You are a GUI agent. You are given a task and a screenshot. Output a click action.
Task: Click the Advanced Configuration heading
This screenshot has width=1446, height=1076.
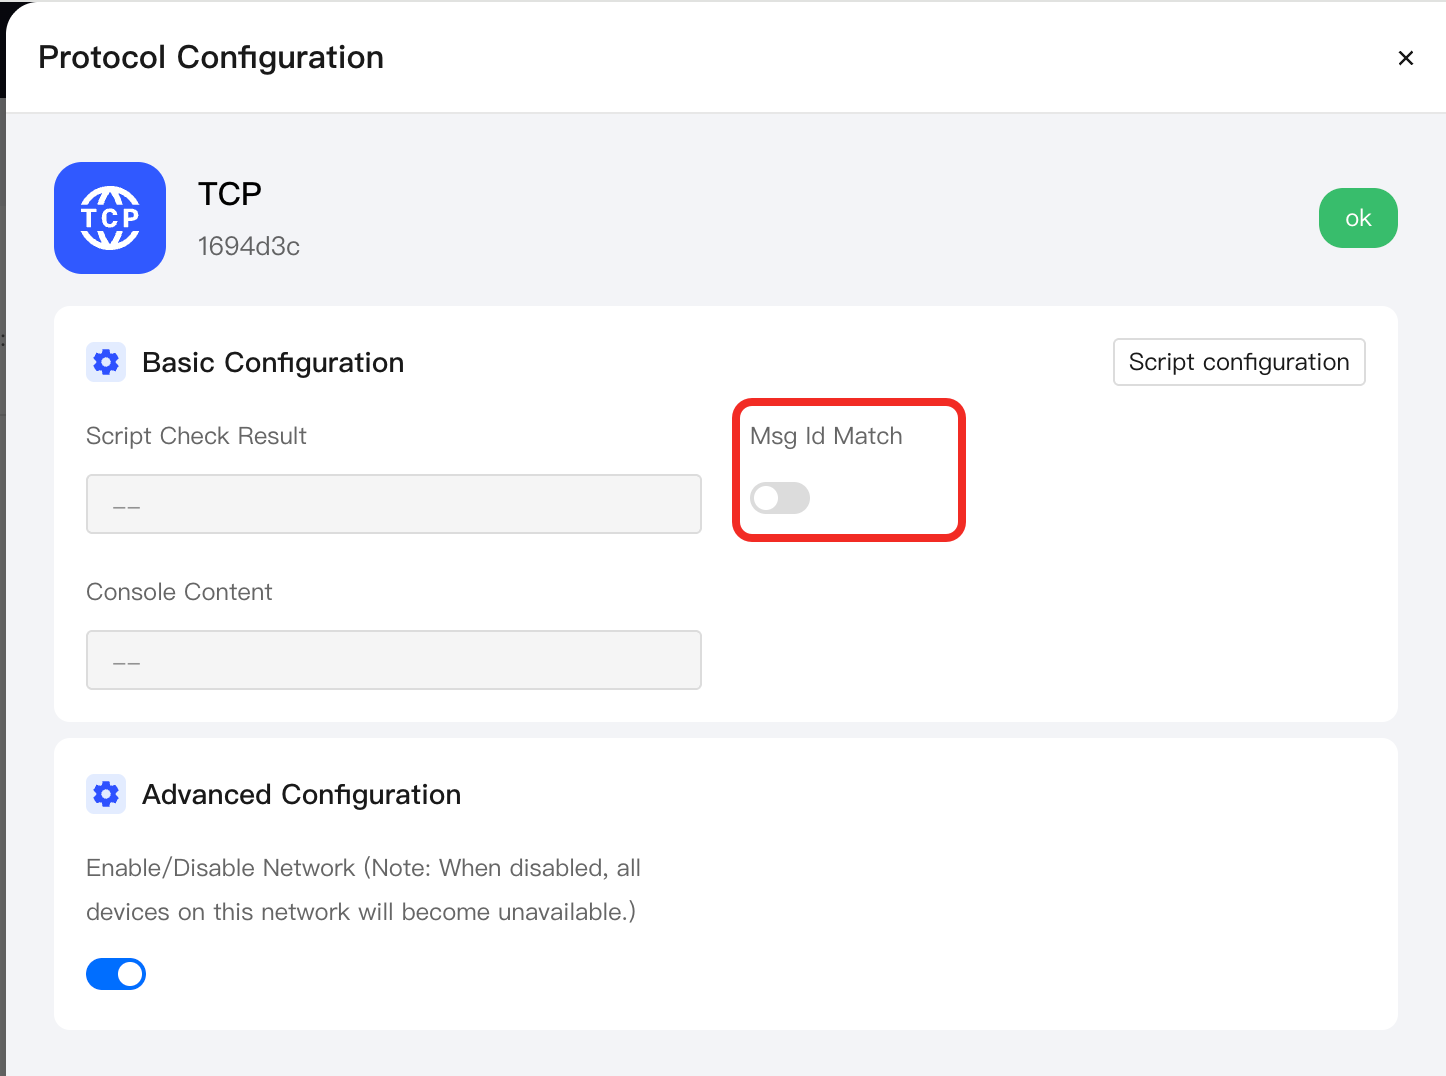click(302, 794)
